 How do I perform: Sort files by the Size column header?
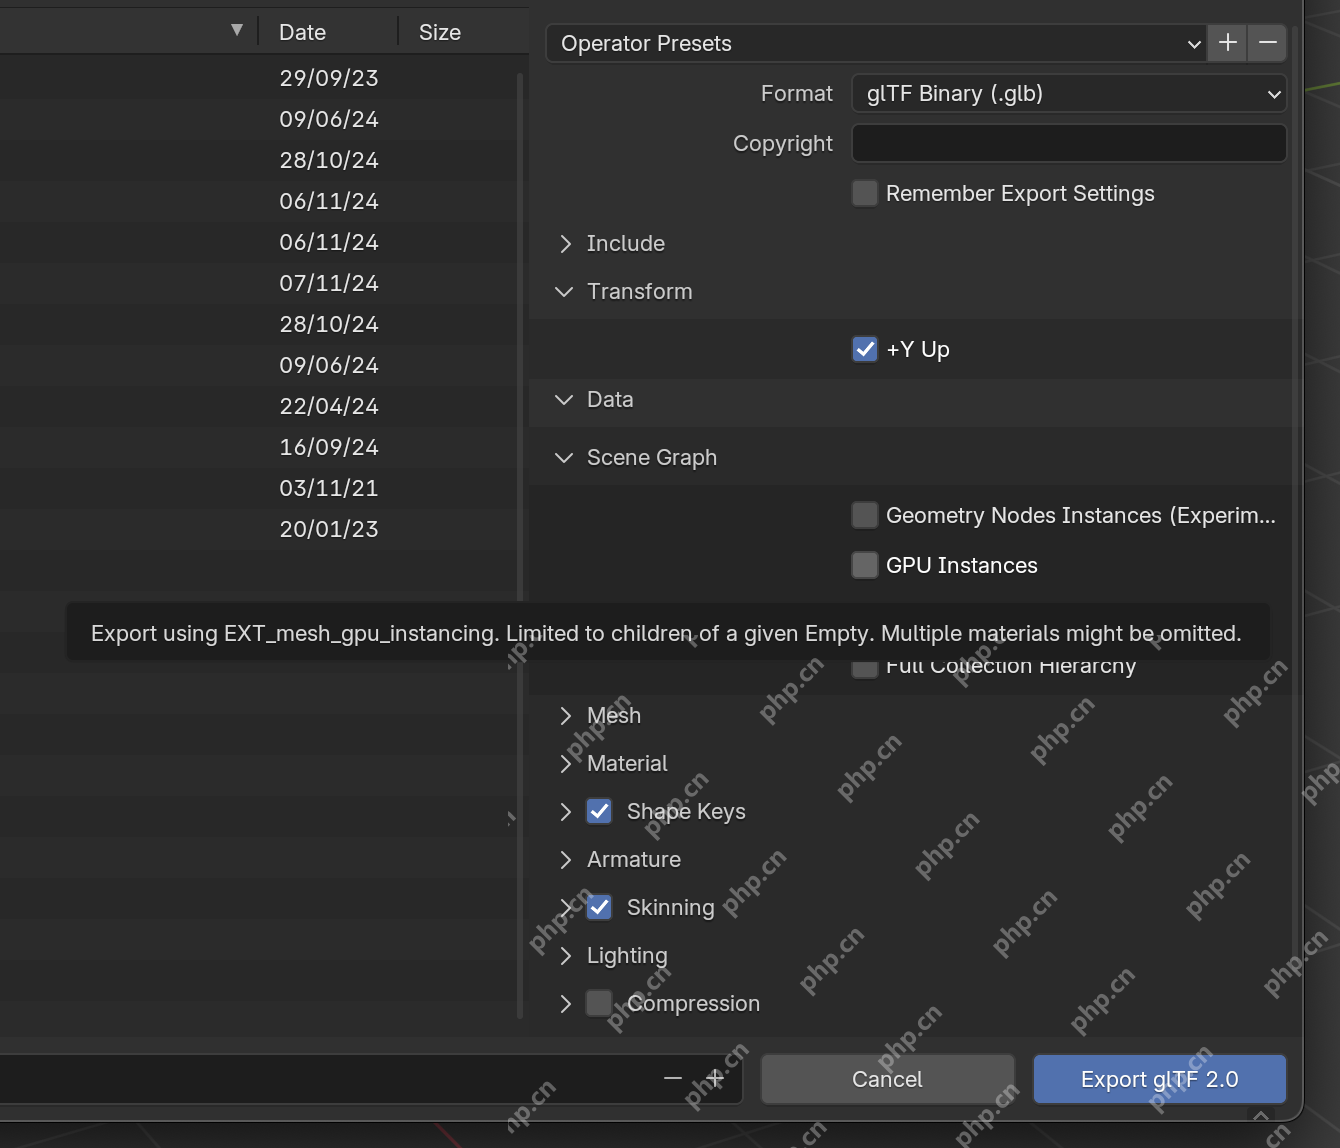[462, 32]
